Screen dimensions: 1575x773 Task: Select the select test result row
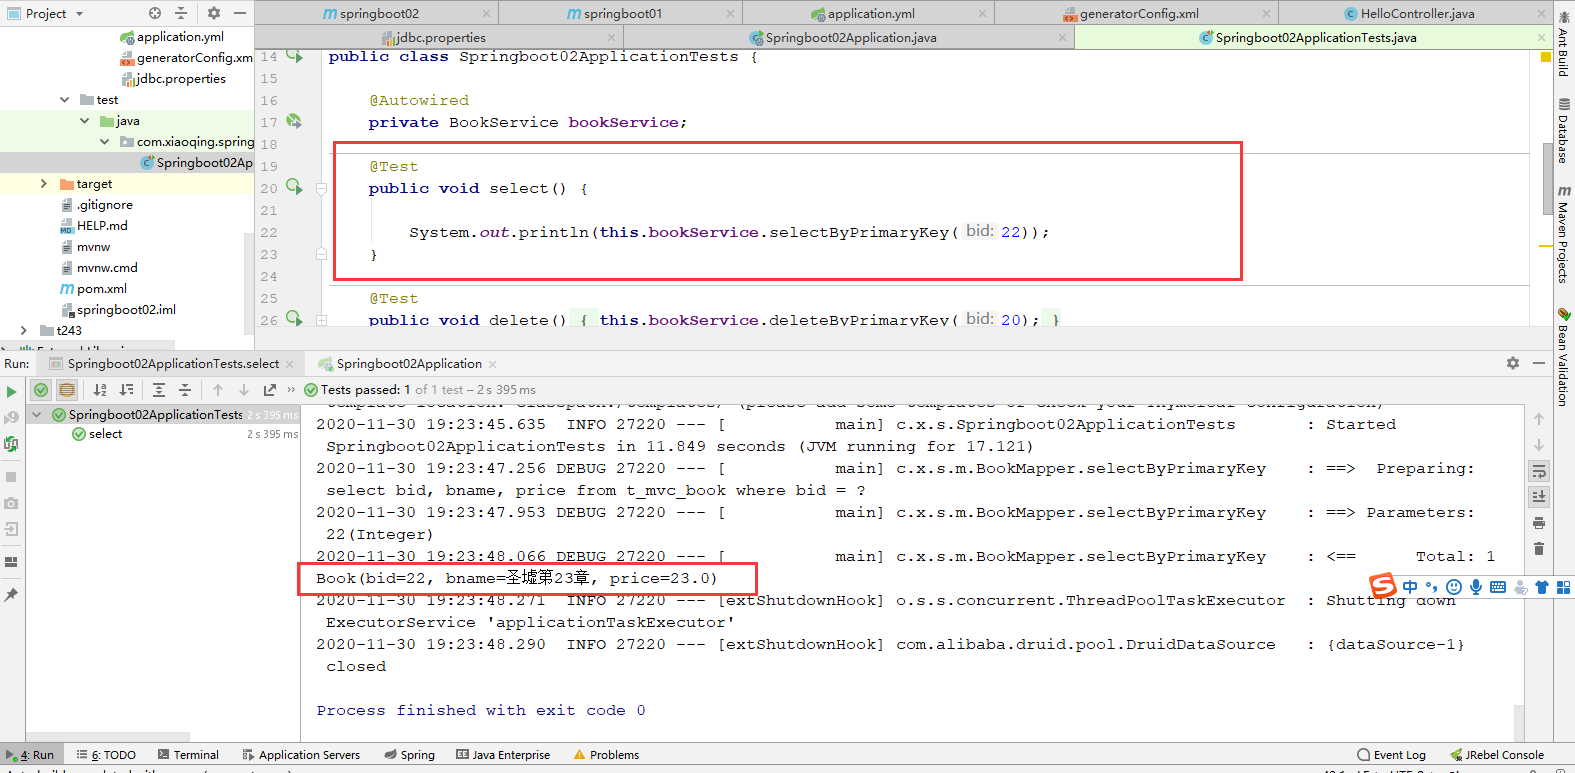pos(163,434)
